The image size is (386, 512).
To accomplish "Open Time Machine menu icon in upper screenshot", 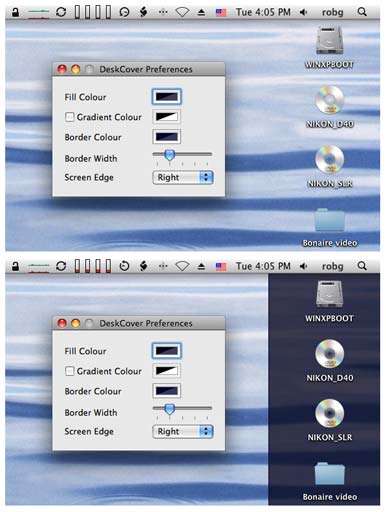I will coord(124,12).
